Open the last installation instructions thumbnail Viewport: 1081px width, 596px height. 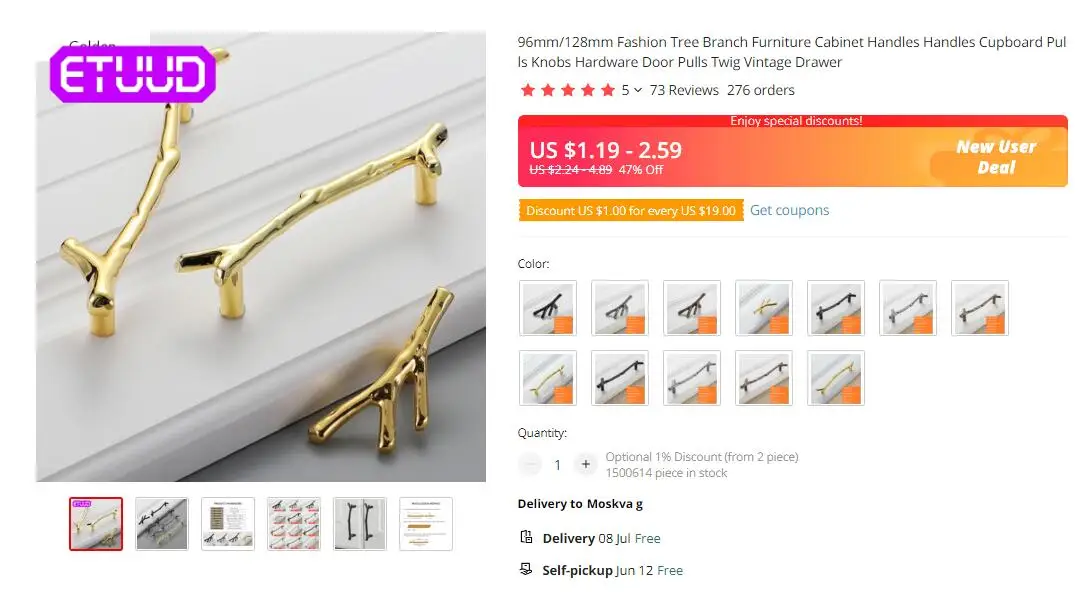pos(426,524)
